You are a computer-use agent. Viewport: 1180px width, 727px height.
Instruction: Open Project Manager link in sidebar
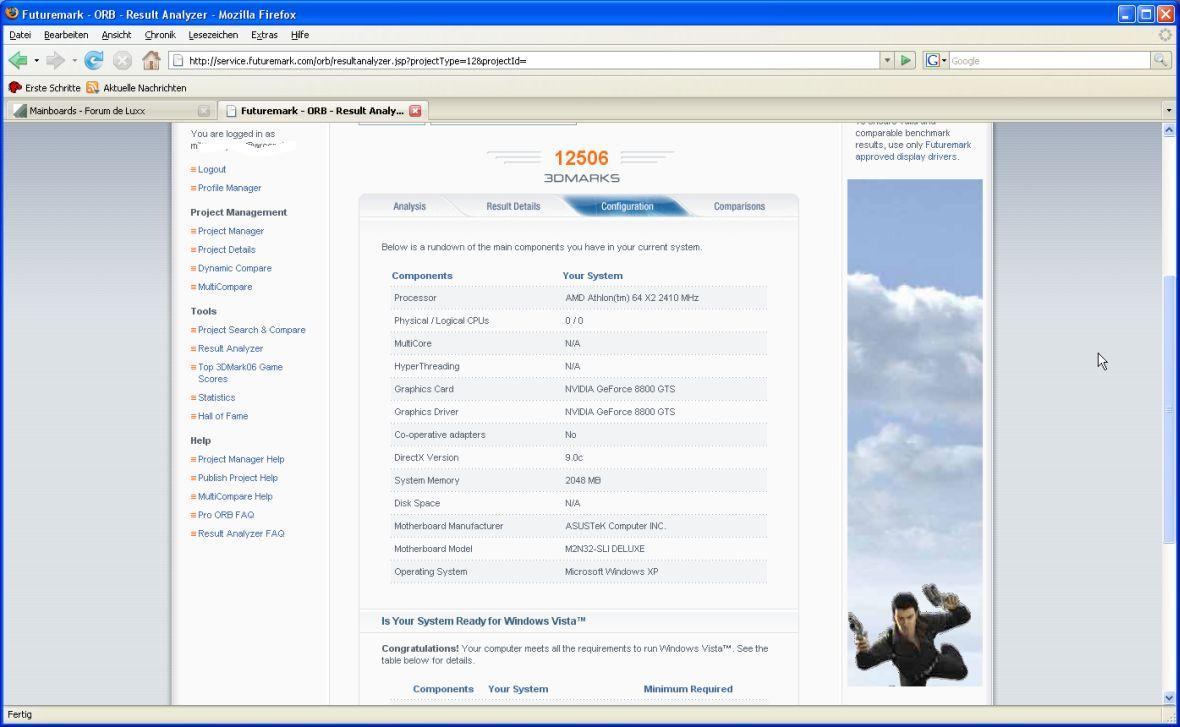(230, 231)
